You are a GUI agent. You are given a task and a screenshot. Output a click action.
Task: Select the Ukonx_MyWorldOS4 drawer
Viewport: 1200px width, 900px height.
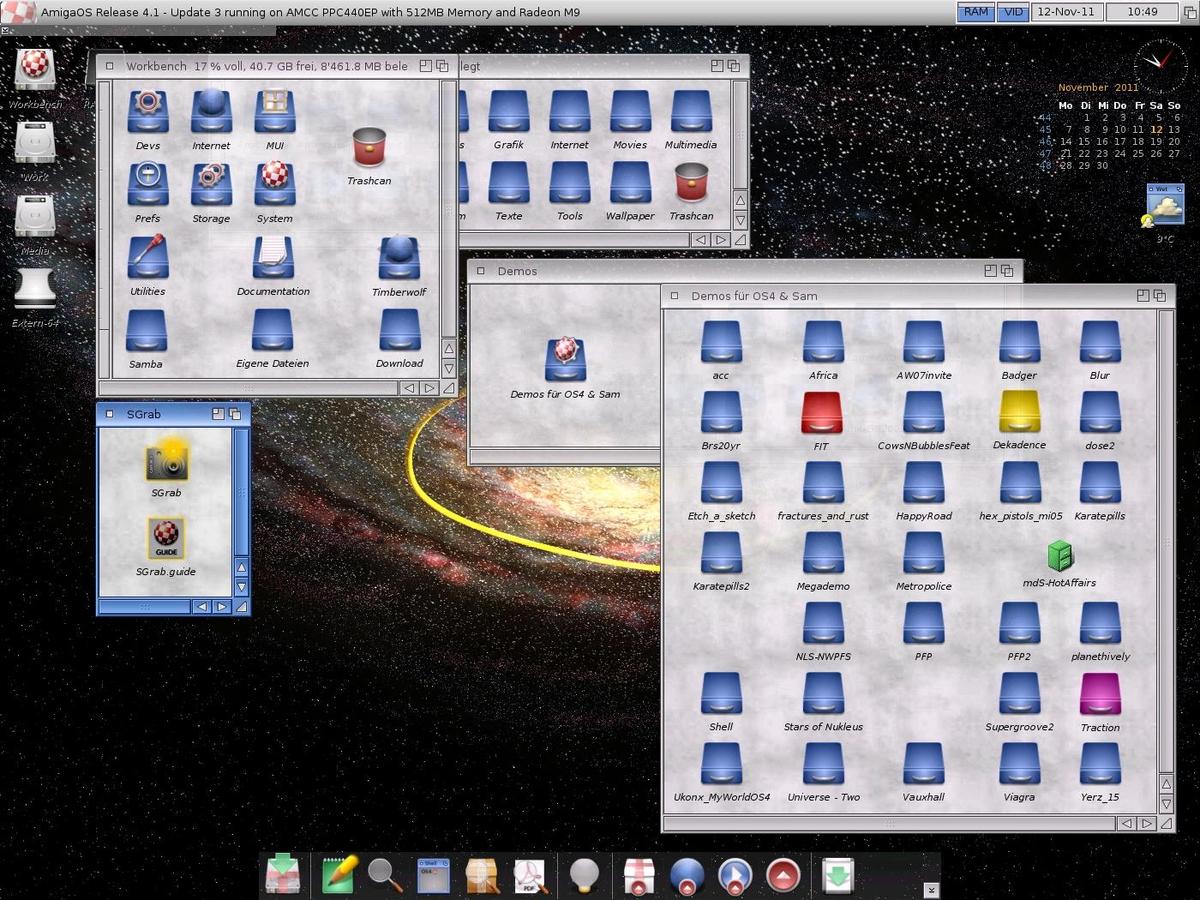(x=721, y=764)
